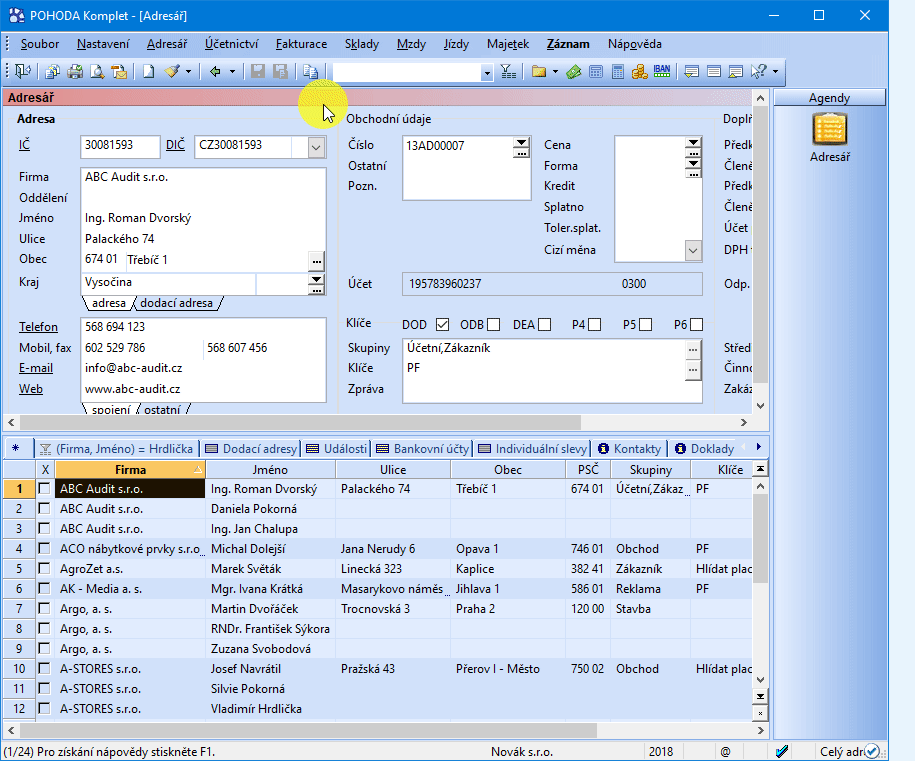The width and height of the screenshot is (915, 761).
Task: Click the green banknote toolbar icon
Action: (574, 72)
